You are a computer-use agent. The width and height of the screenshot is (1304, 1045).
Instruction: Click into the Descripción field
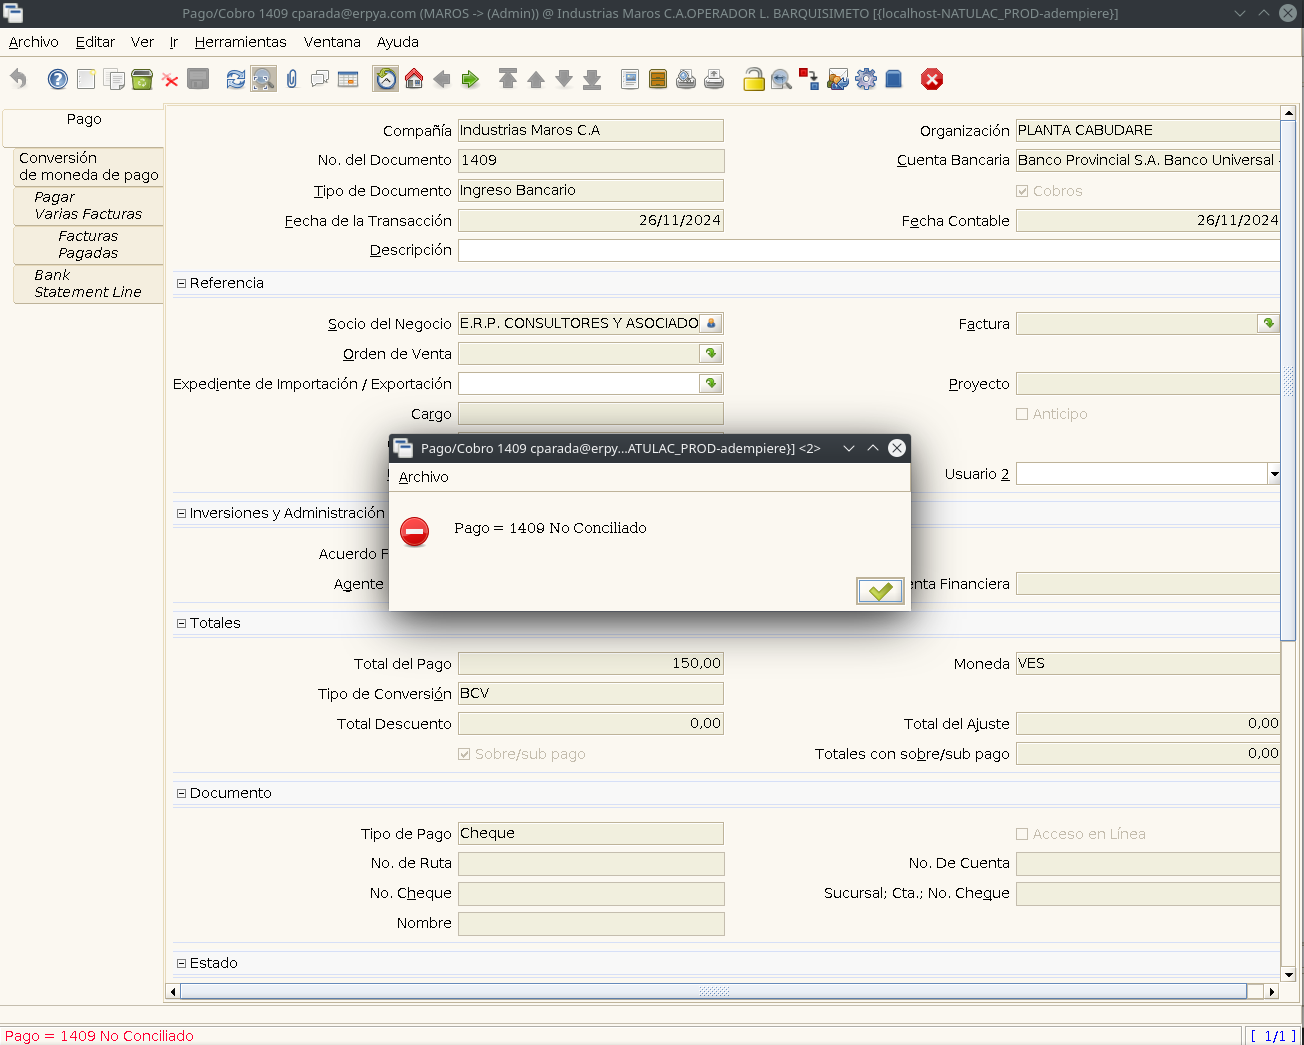869,250
